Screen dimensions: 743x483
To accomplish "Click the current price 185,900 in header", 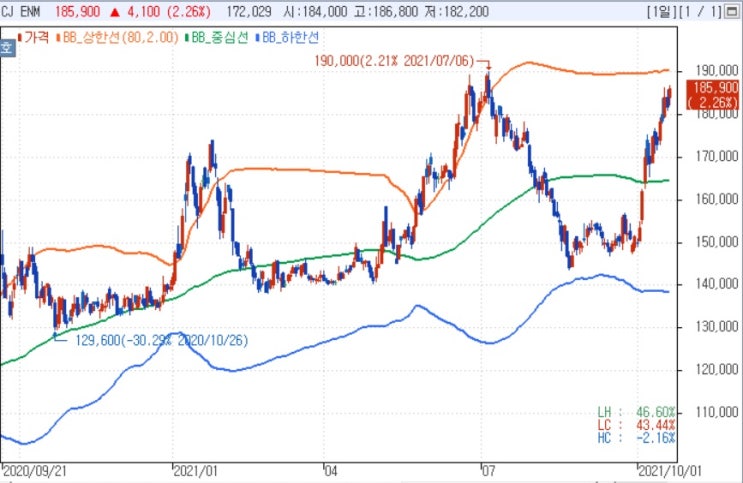I will click(x=77, y=12).
